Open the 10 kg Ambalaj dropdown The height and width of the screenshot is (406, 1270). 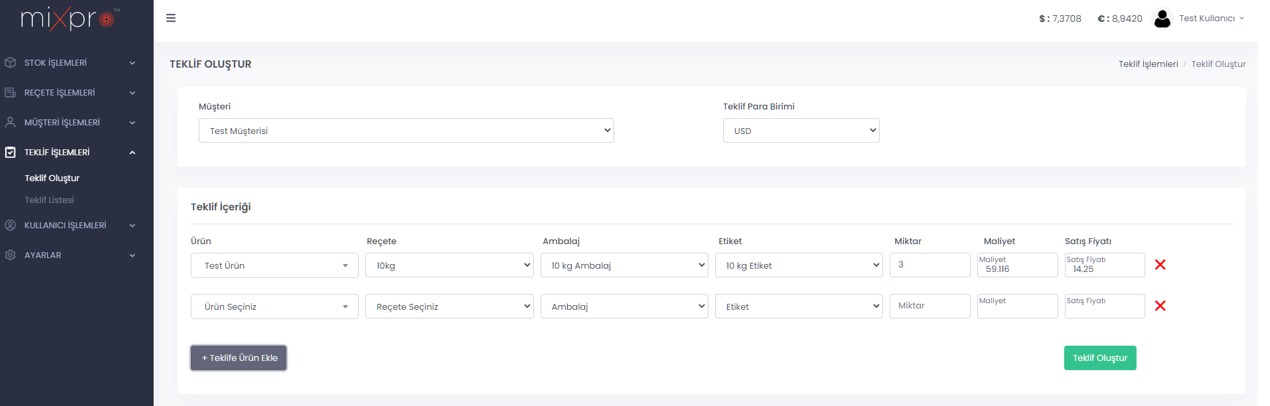coord(624,265)
